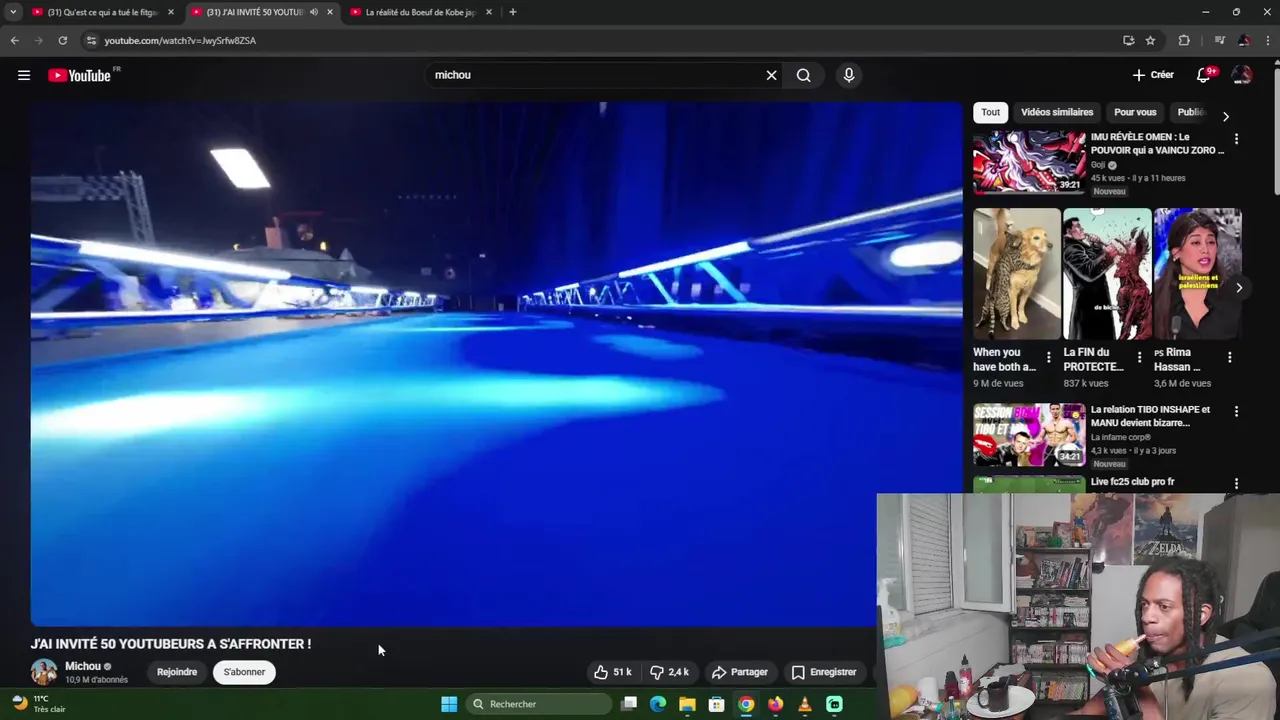Screen dimensions: 1280x720
Task: Open the notifications bell
Action: point(1204,75)
